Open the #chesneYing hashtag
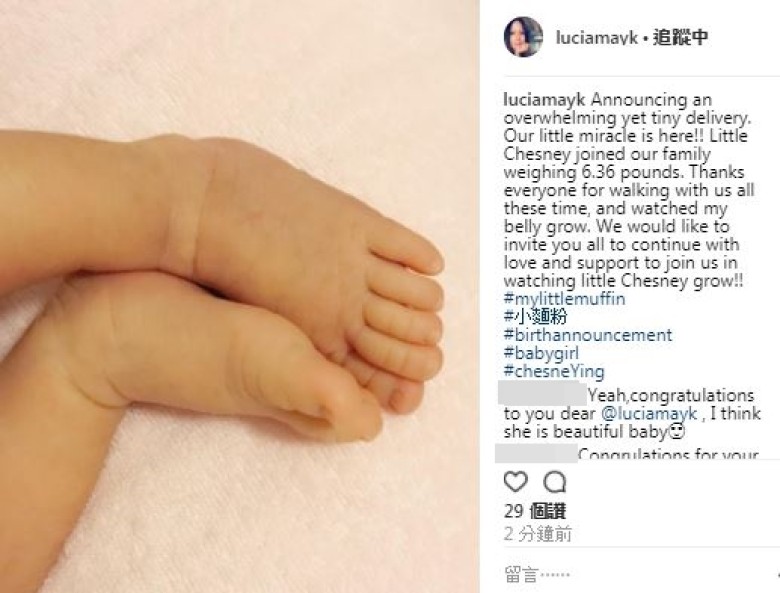780x593 pixels. click(x=554, y=372)
